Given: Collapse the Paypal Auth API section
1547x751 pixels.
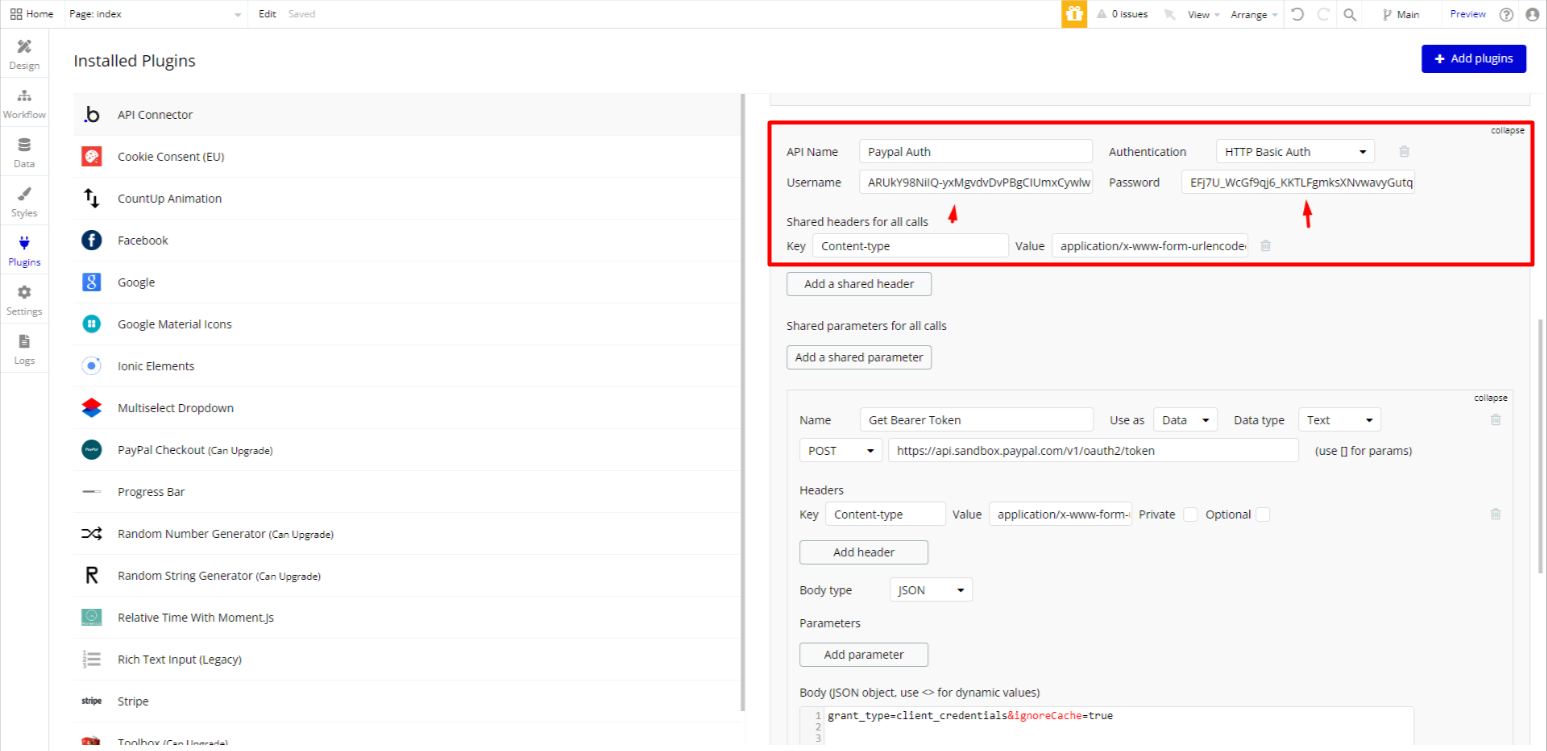Looking at the screenshot, I should [x=1507, y=131].
